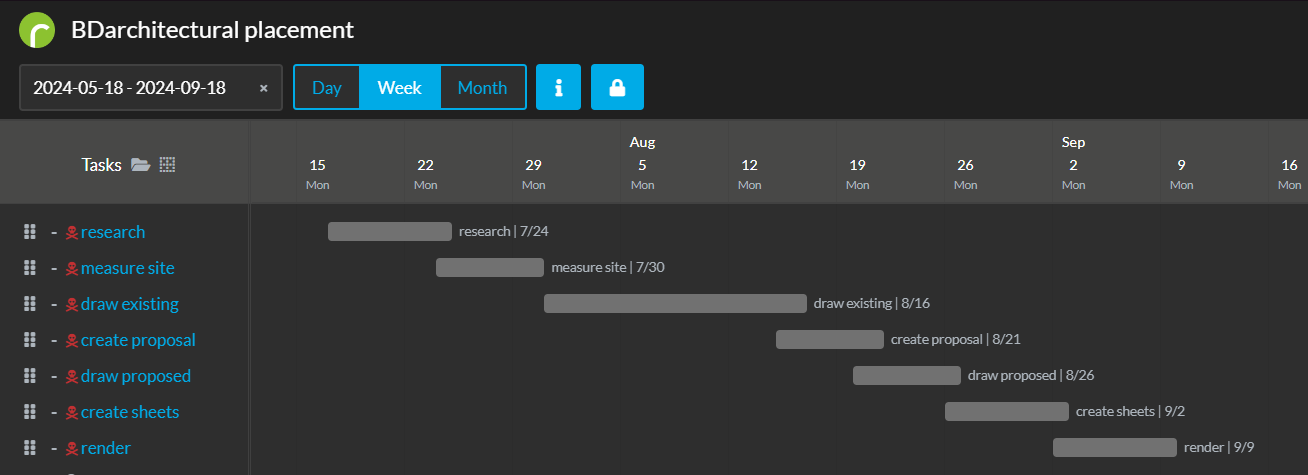
Task: Click the dotted-grid icon beside Tasks
Action: click(167, 165)
